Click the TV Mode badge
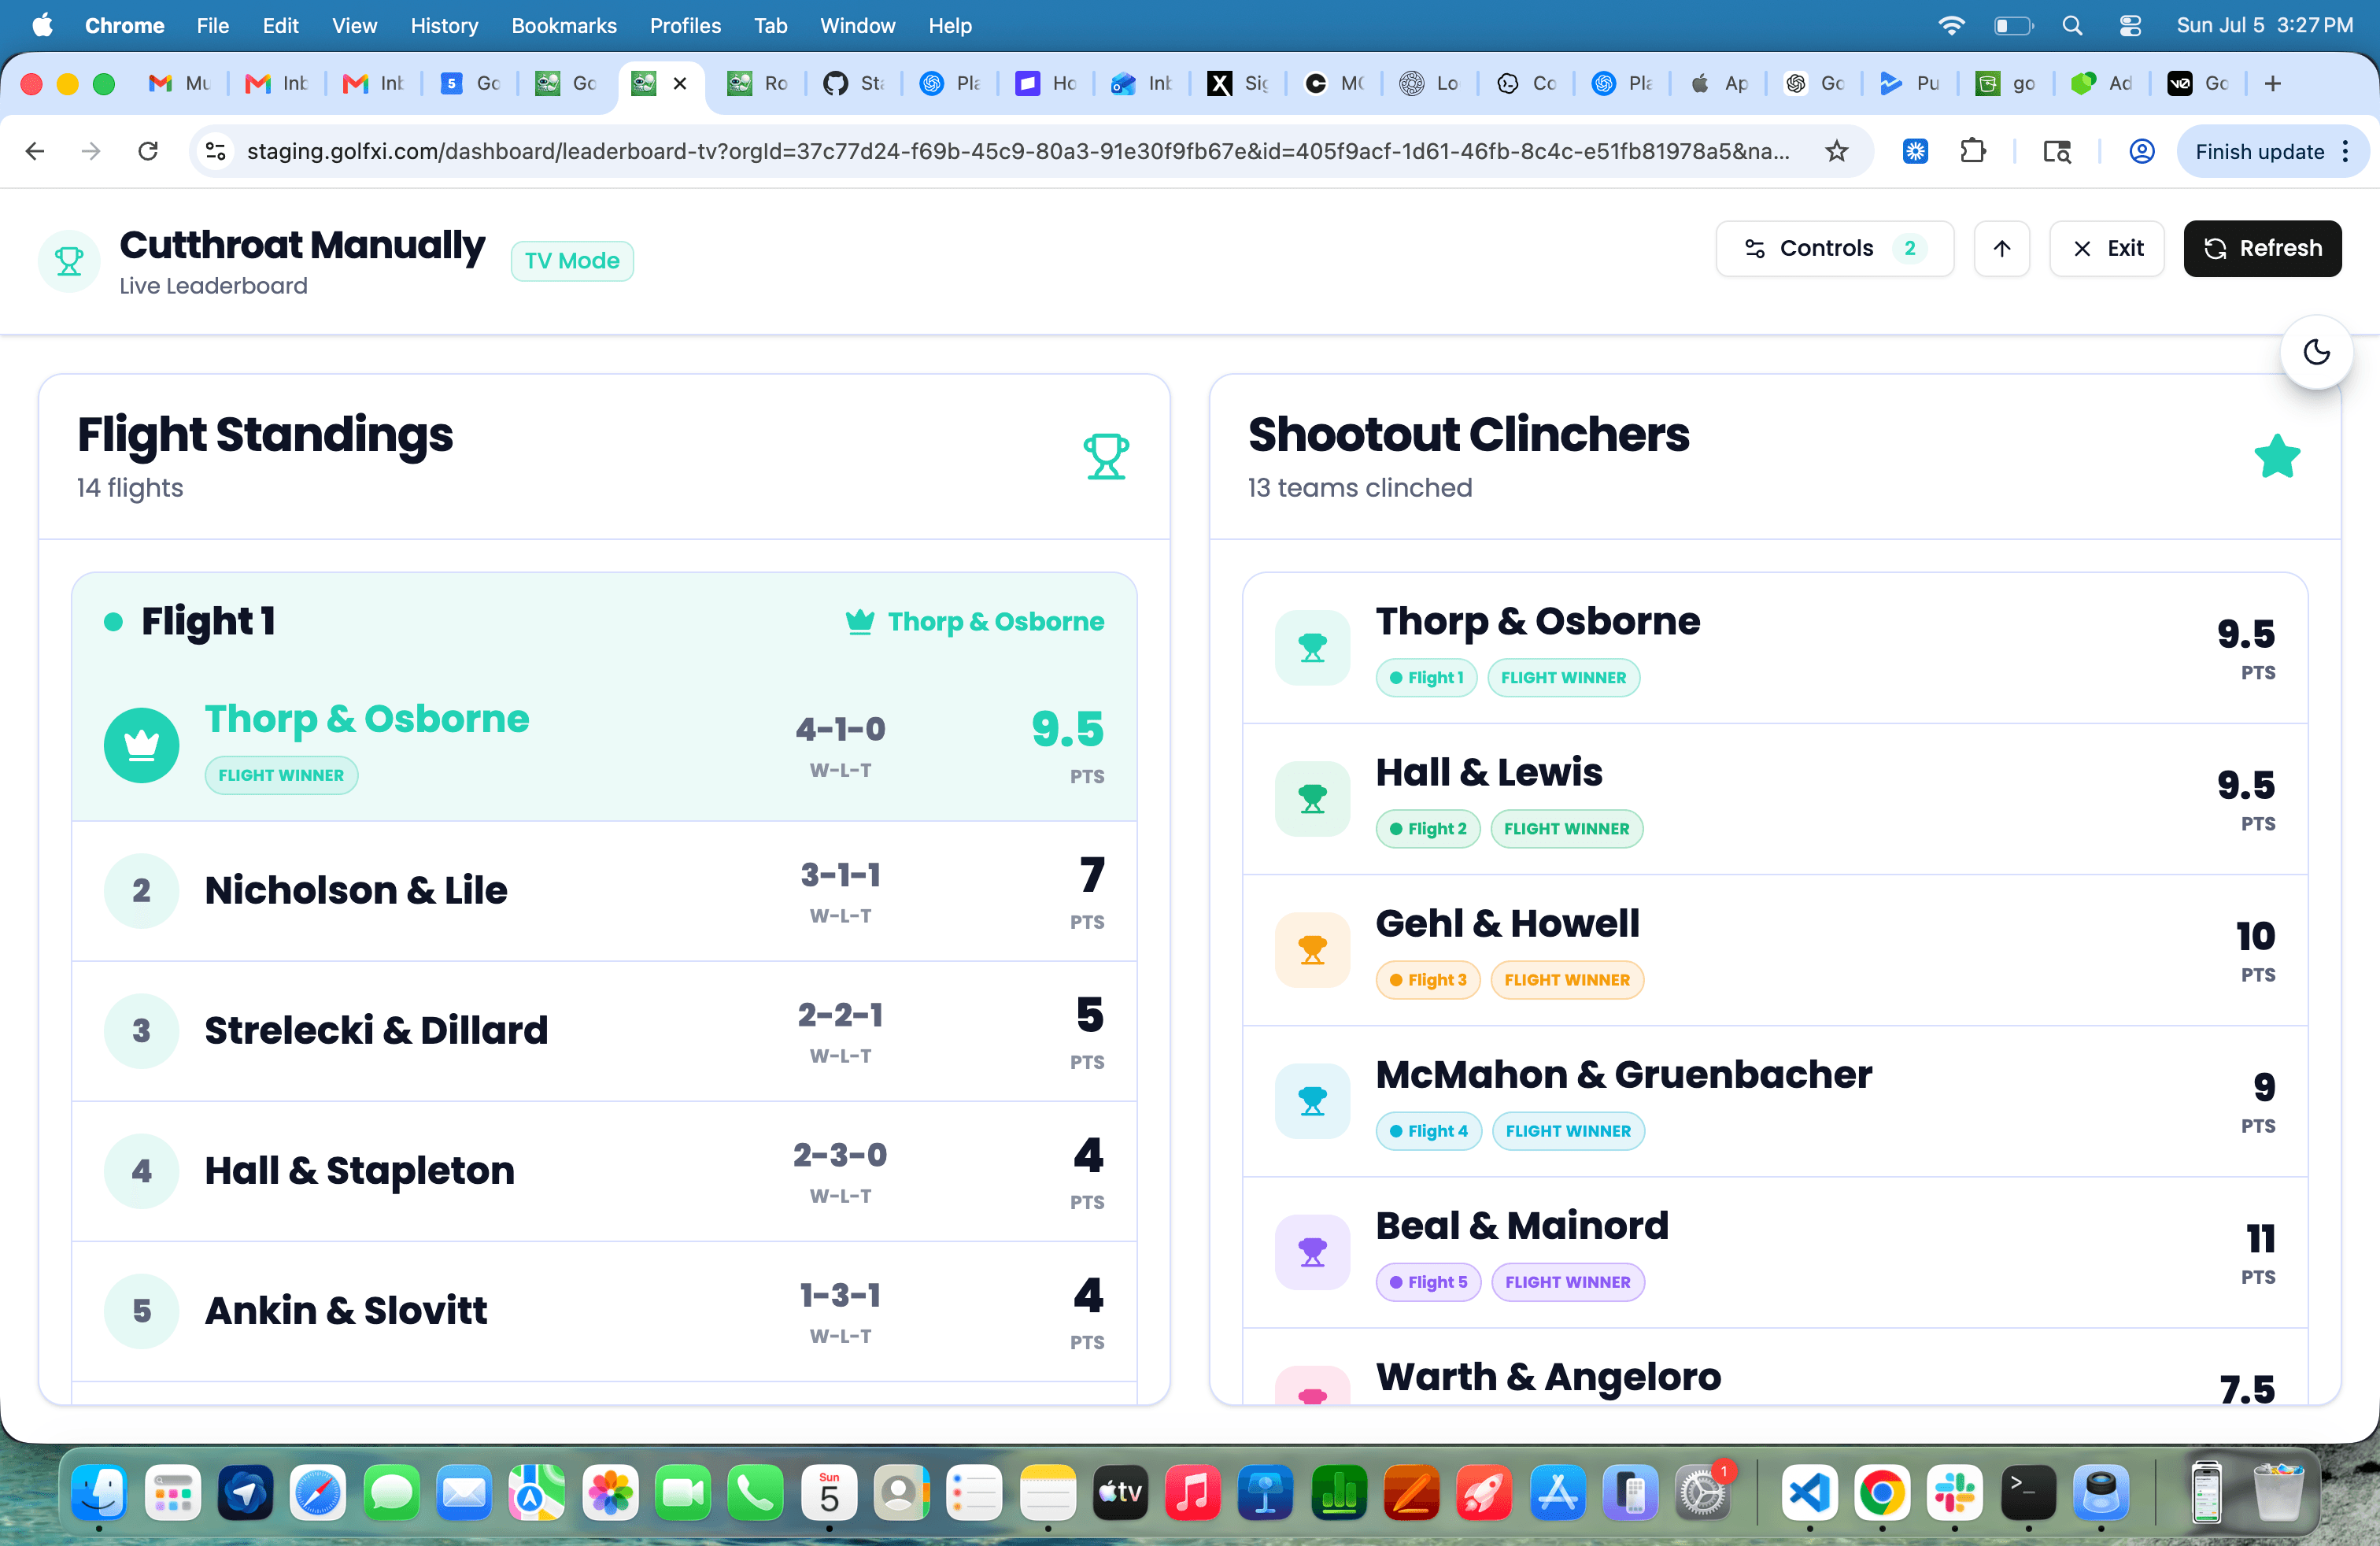 572,261
